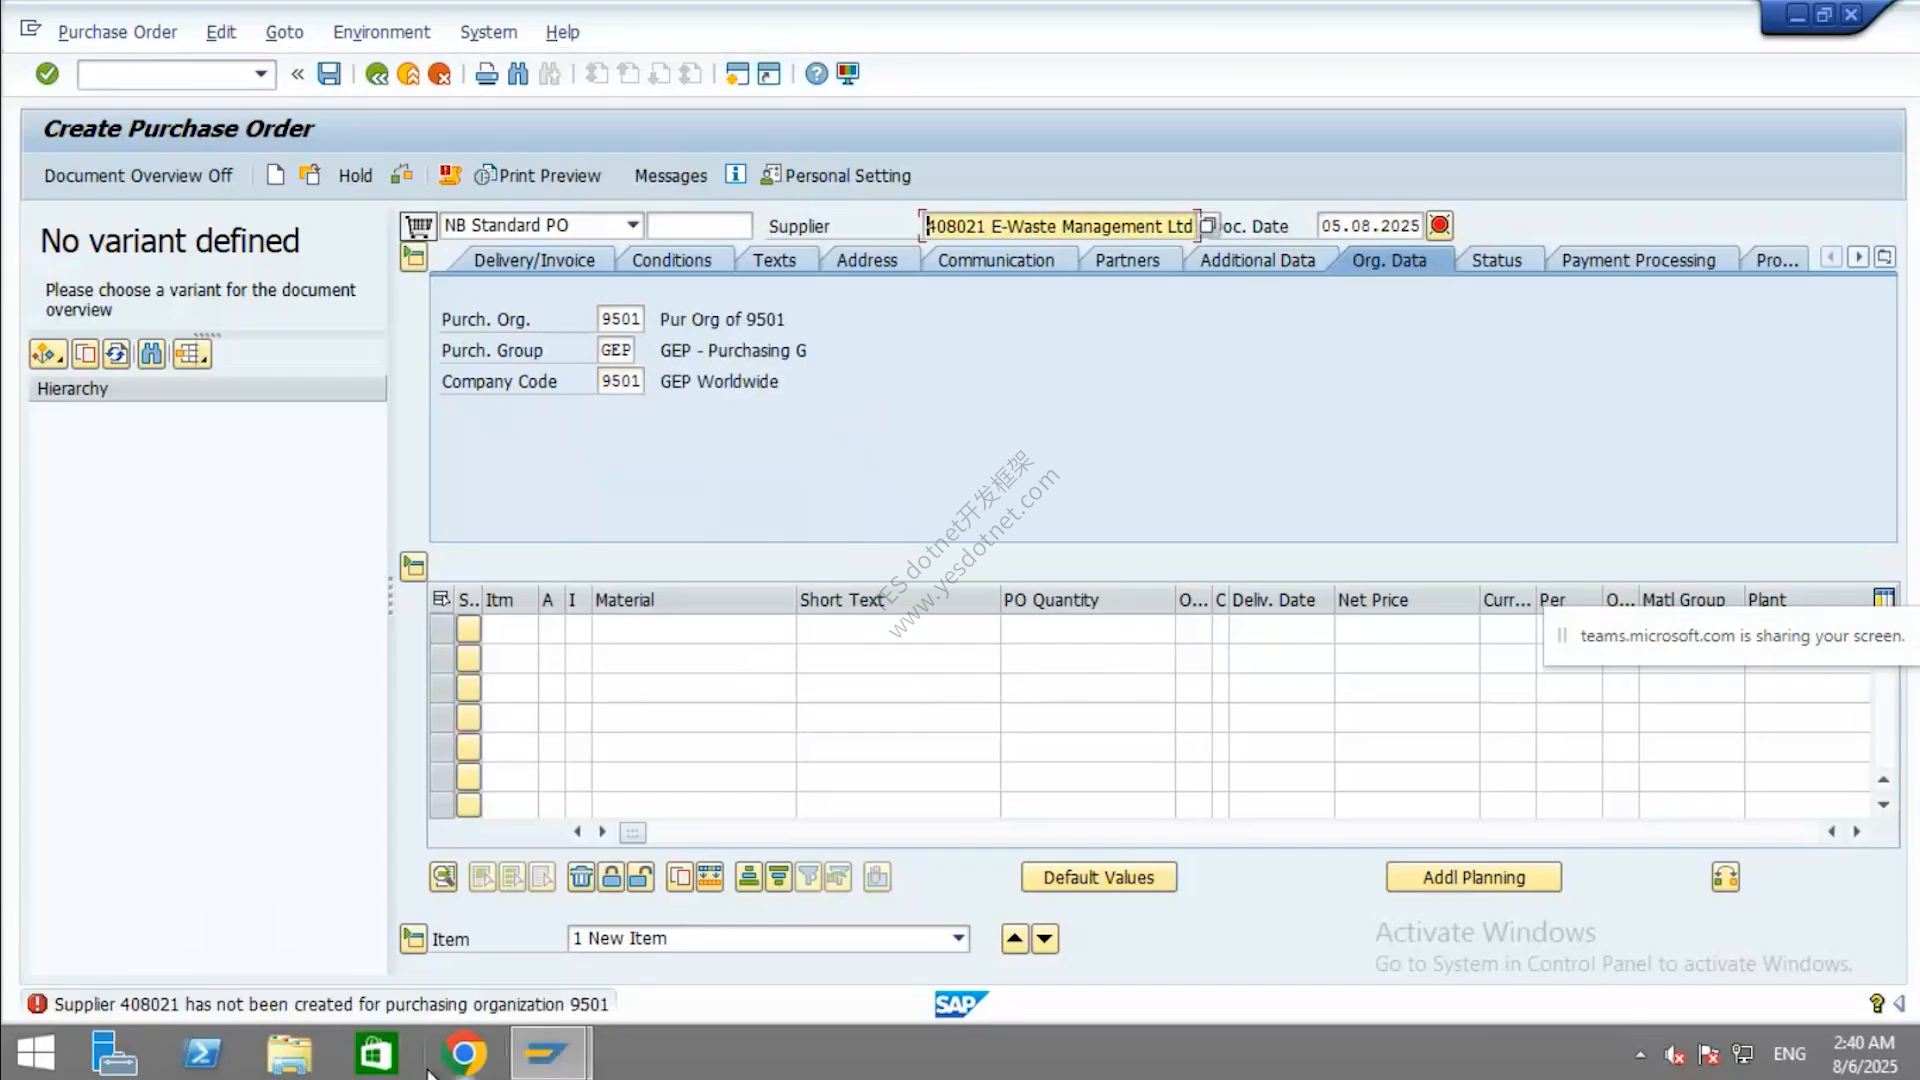This screenshot has width=1920, height=1080.
Task: Open Print Preview
Action: [538, 176]
